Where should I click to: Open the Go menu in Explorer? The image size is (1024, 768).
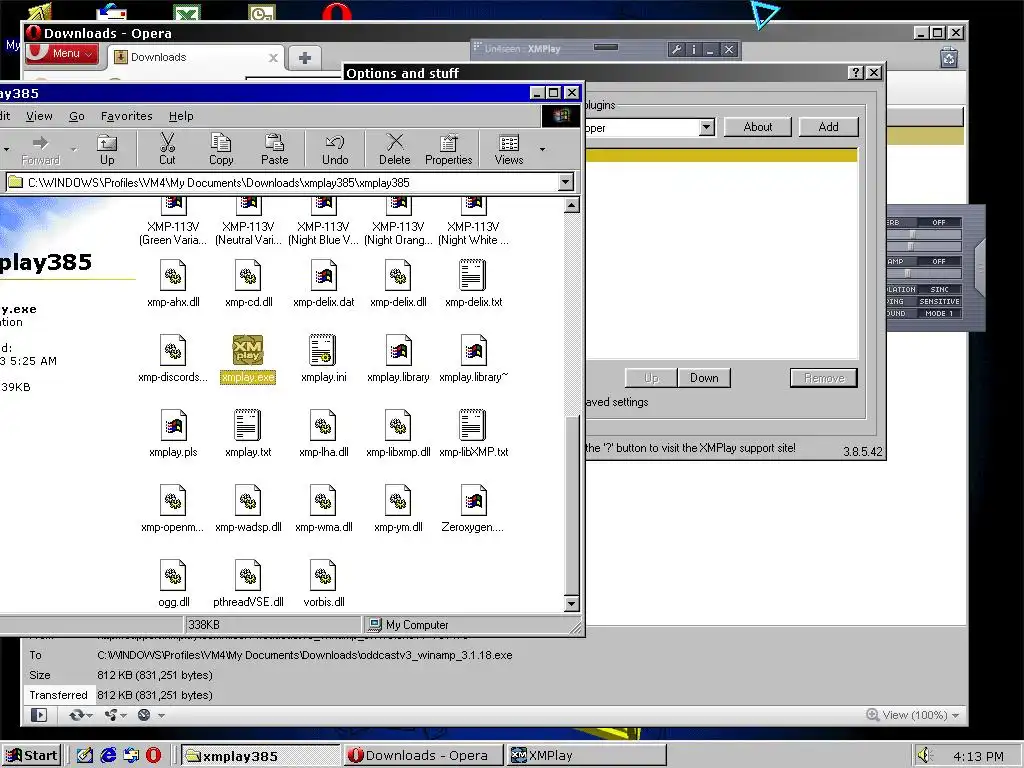[x=77, y=116]
